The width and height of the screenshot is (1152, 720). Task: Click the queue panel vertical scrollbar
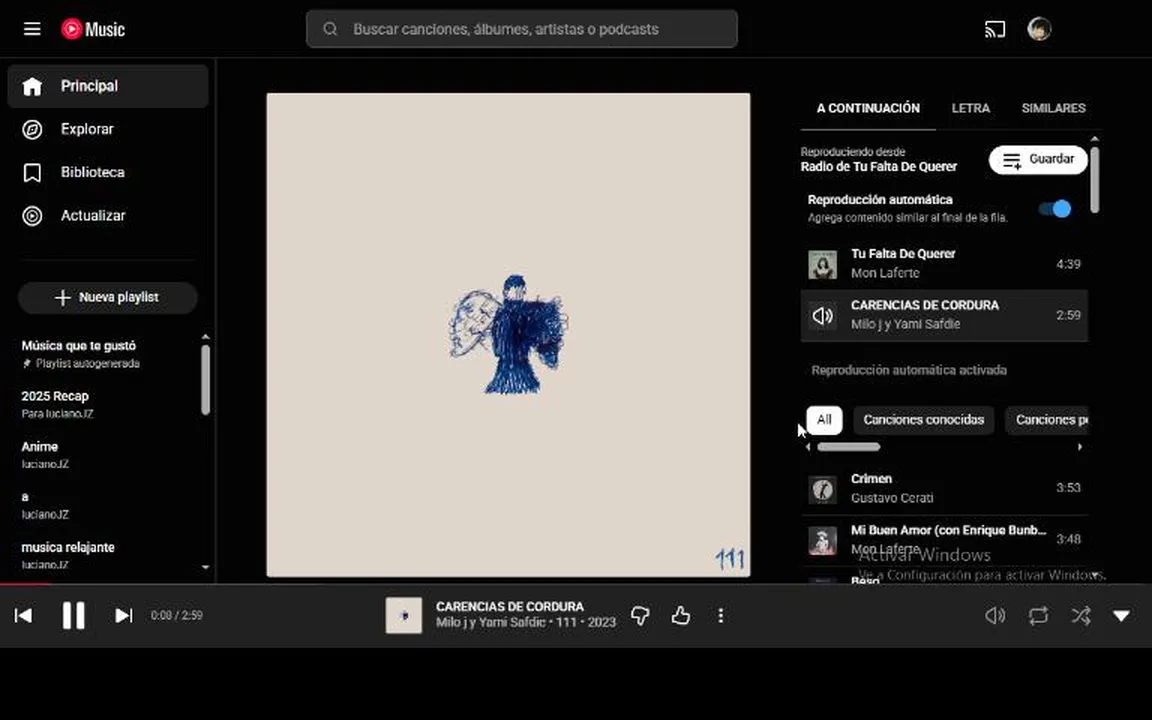(x=1095, y=180)
